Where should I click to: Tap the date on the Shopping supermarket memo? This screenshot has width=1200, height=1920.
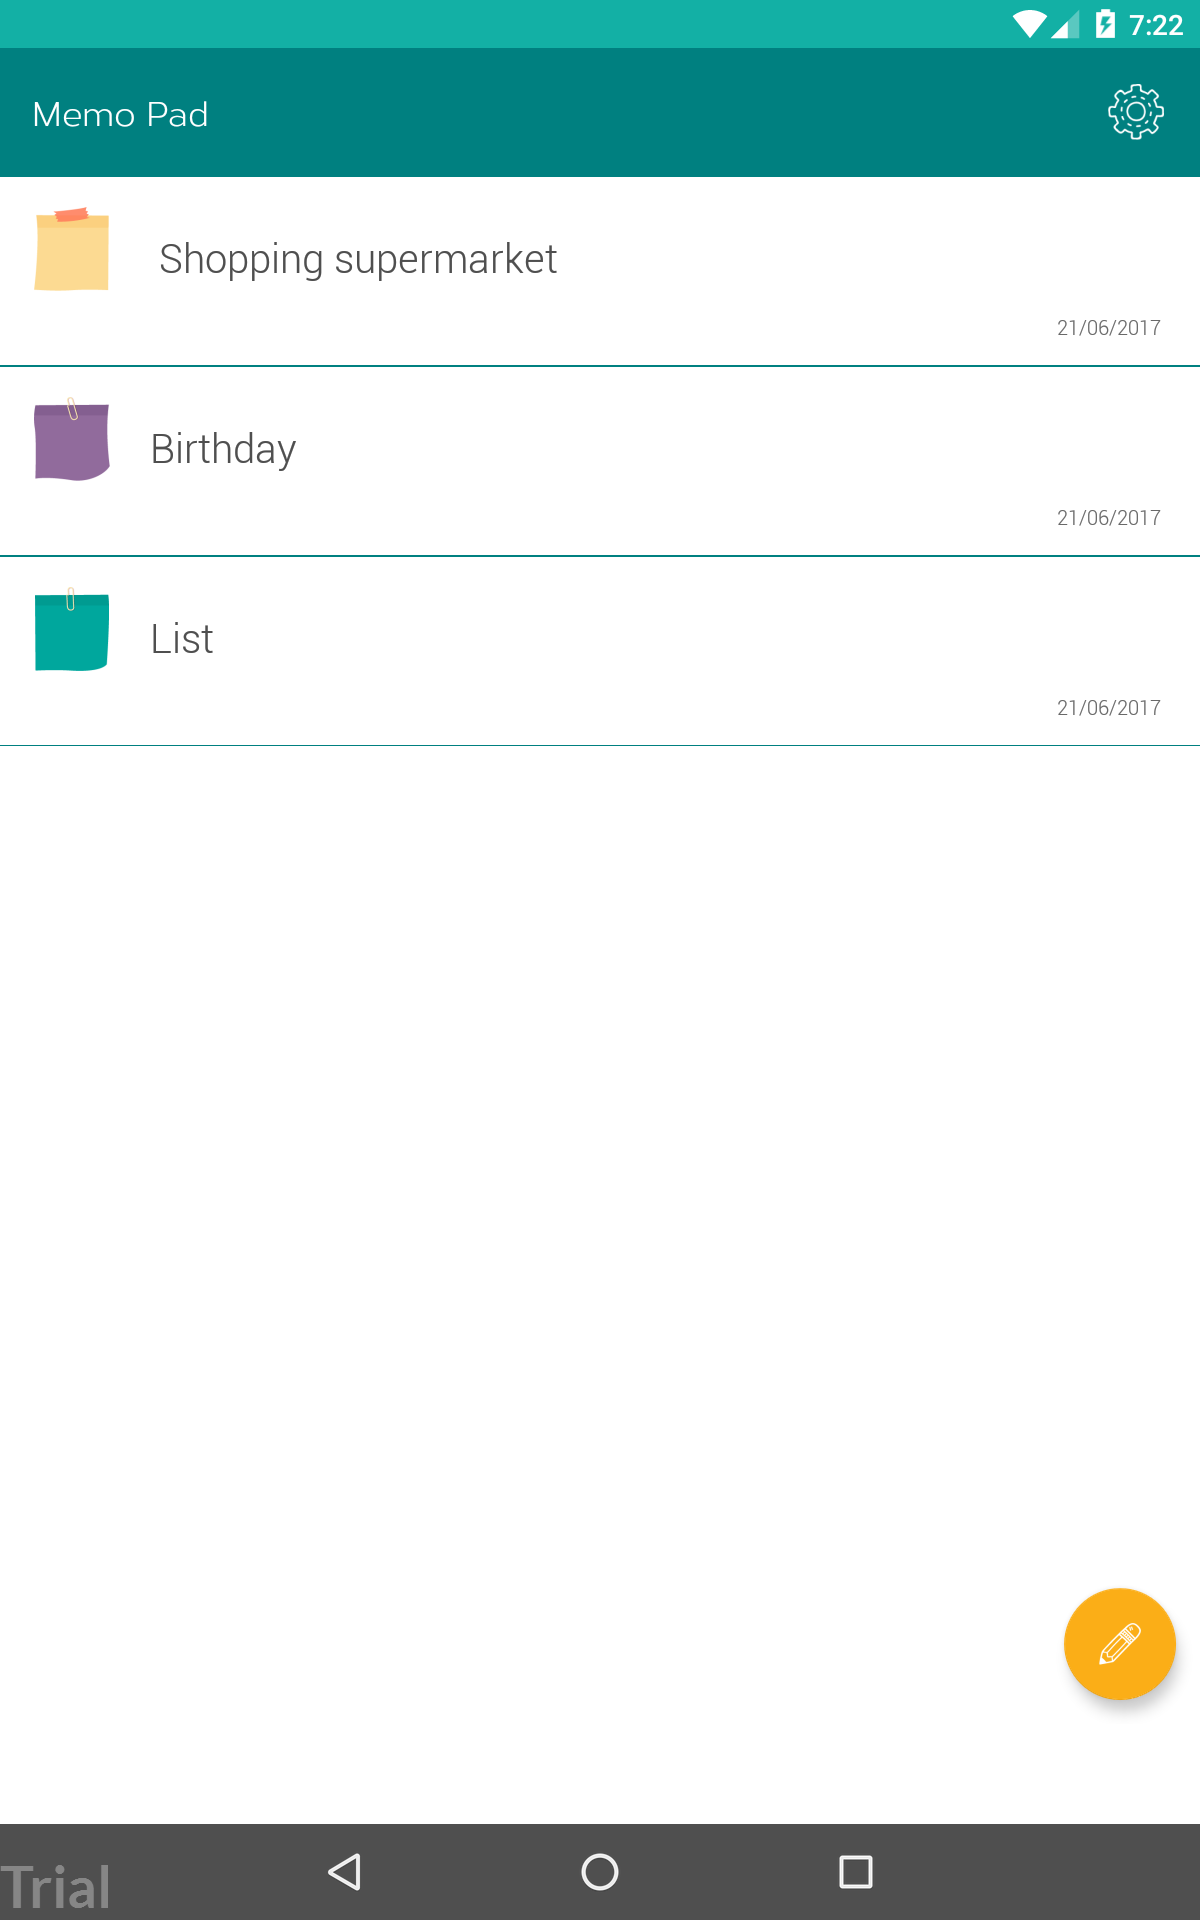tap(1107, 327)
